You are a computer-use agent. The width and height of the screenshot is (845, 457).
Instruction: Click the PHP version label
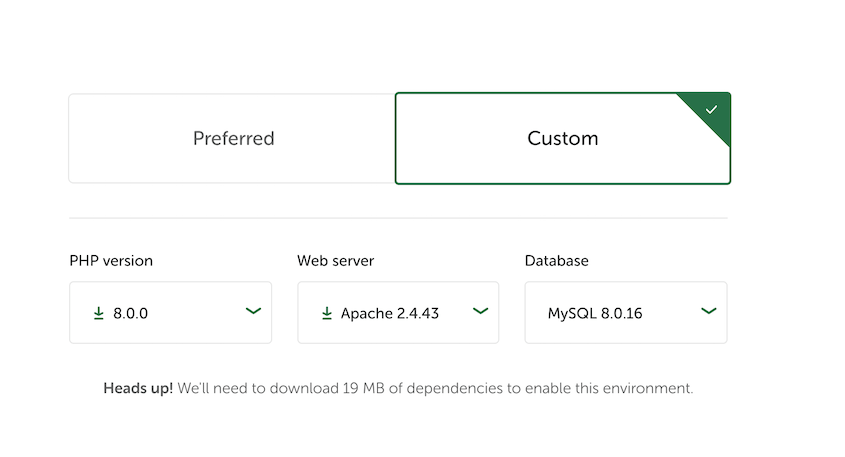pos(111,261)
